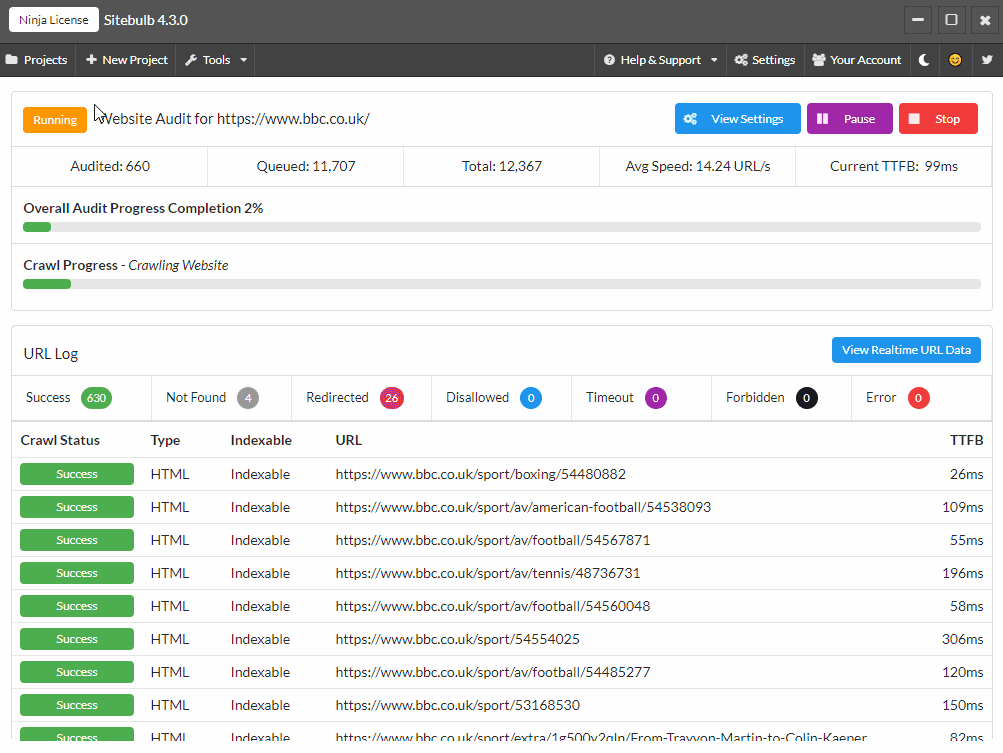Viewport: 1003px width, 753px height.
Task: Click the sport/54554025 URL
Action: 457,639
